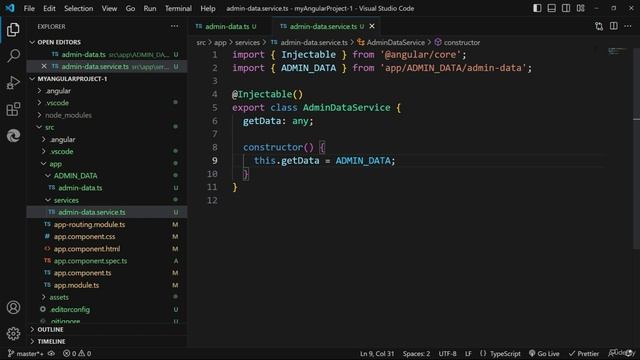Screen dimensions: 640x360
Task: Split the editor to the right
Action: point(613,27)
